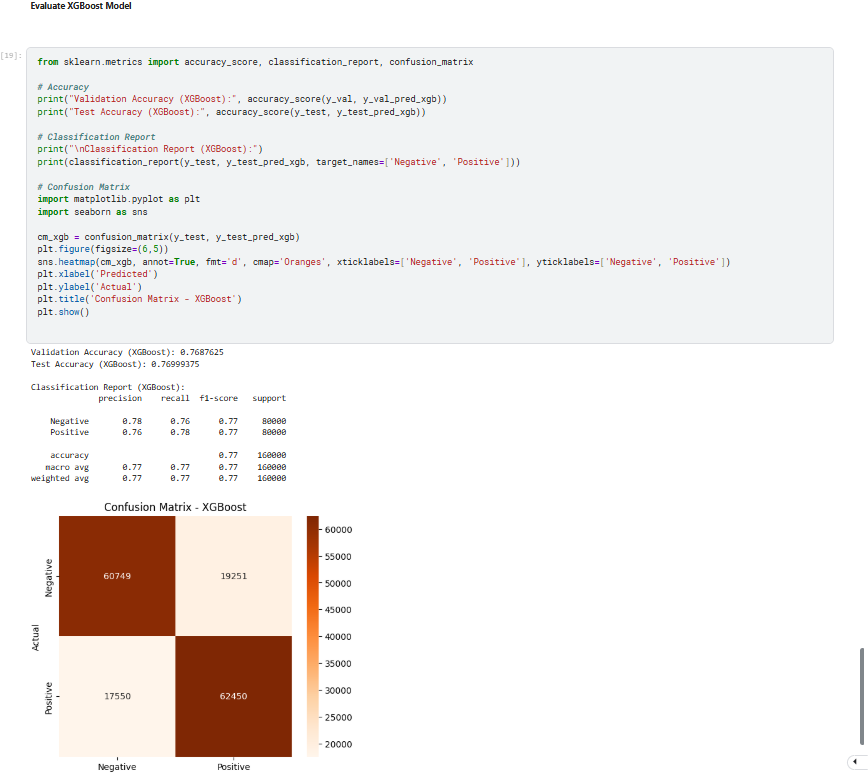Viewport: 868px width, 773px height.
Task: Select the "[19]:" cell prompt
Action: click(x=11, y=55)
